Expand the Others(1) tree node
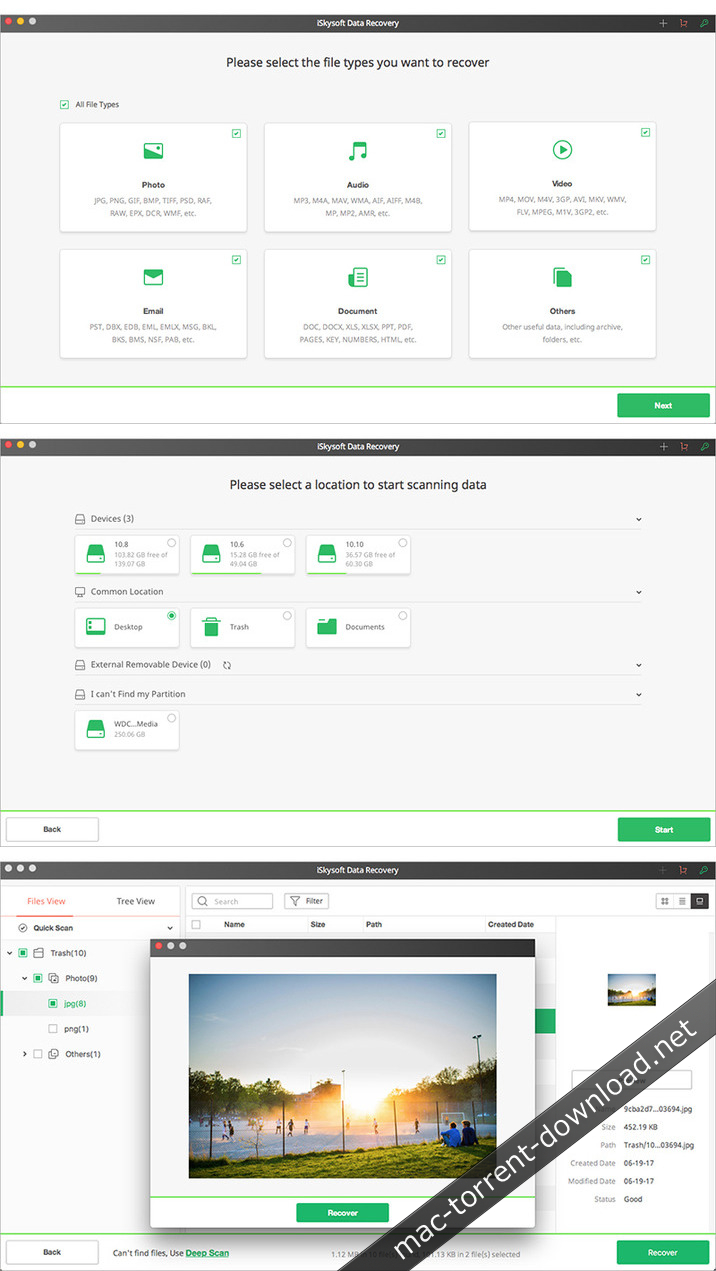 coord(25,1054)
